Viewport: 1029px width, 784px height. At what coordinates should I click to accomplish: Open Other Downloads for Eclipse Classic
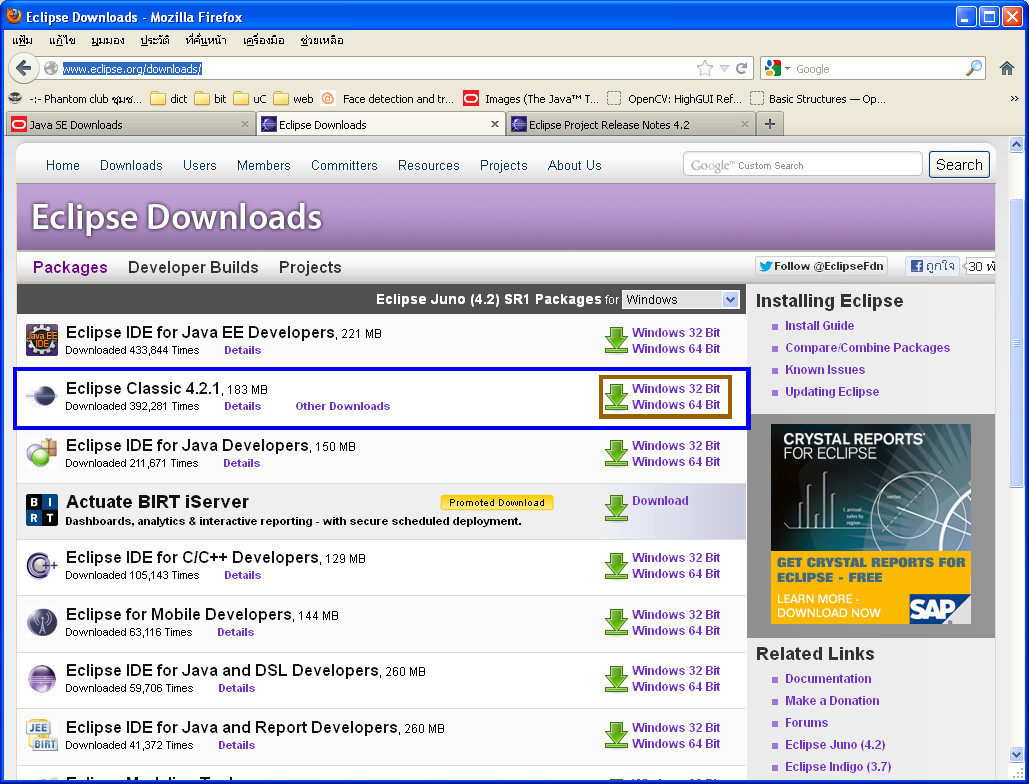(343, 406)
